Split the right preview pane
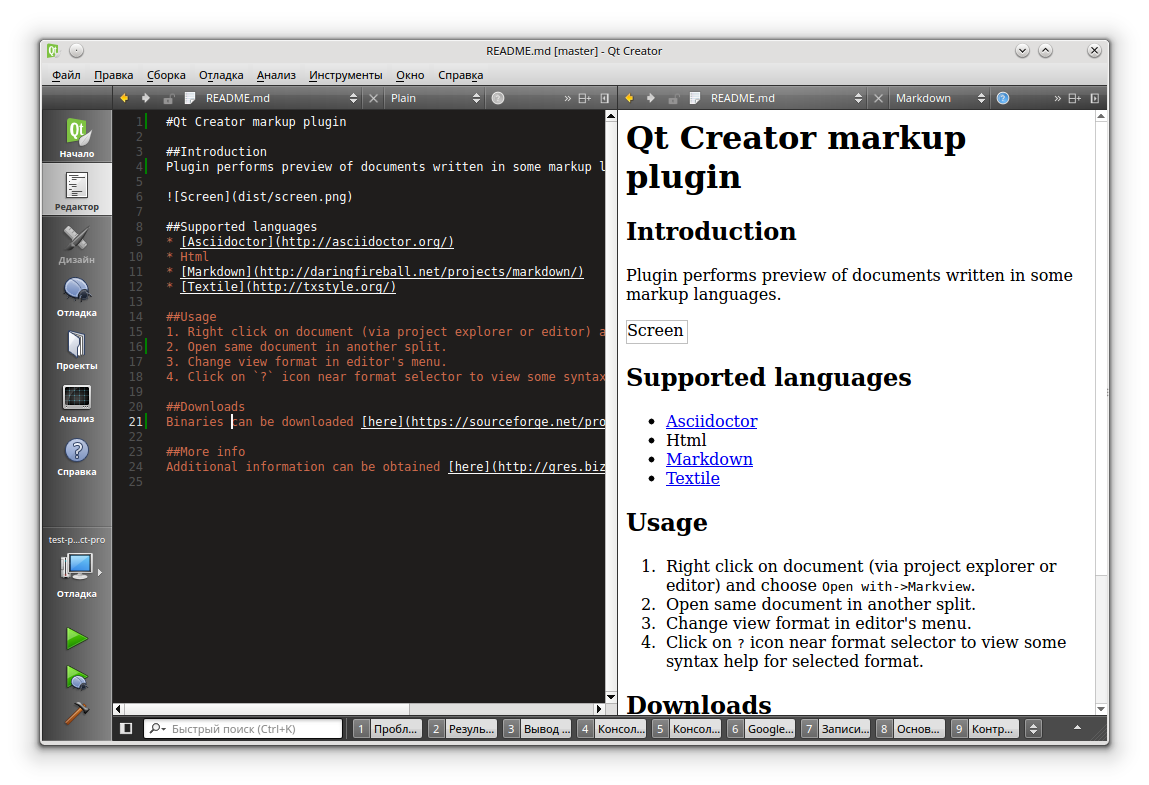Screen dimensions: 1149x785 (x=1074, y=98)
